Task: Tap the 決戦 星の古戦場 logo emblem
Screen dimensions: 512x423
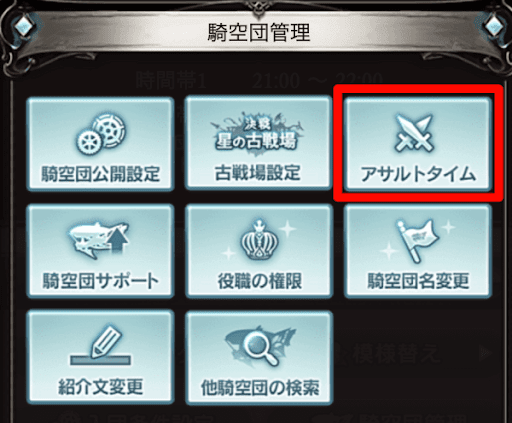Action: (x=257, y=136)
